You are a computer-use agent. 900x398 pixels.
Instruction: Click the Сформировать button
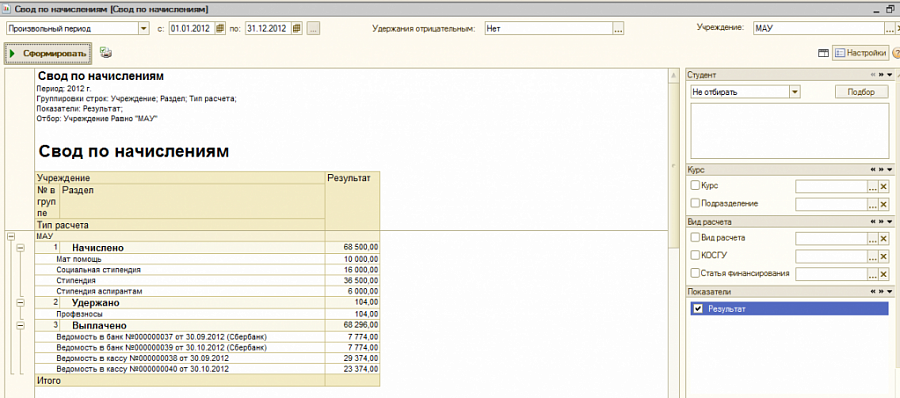click(x=48, y=53)
